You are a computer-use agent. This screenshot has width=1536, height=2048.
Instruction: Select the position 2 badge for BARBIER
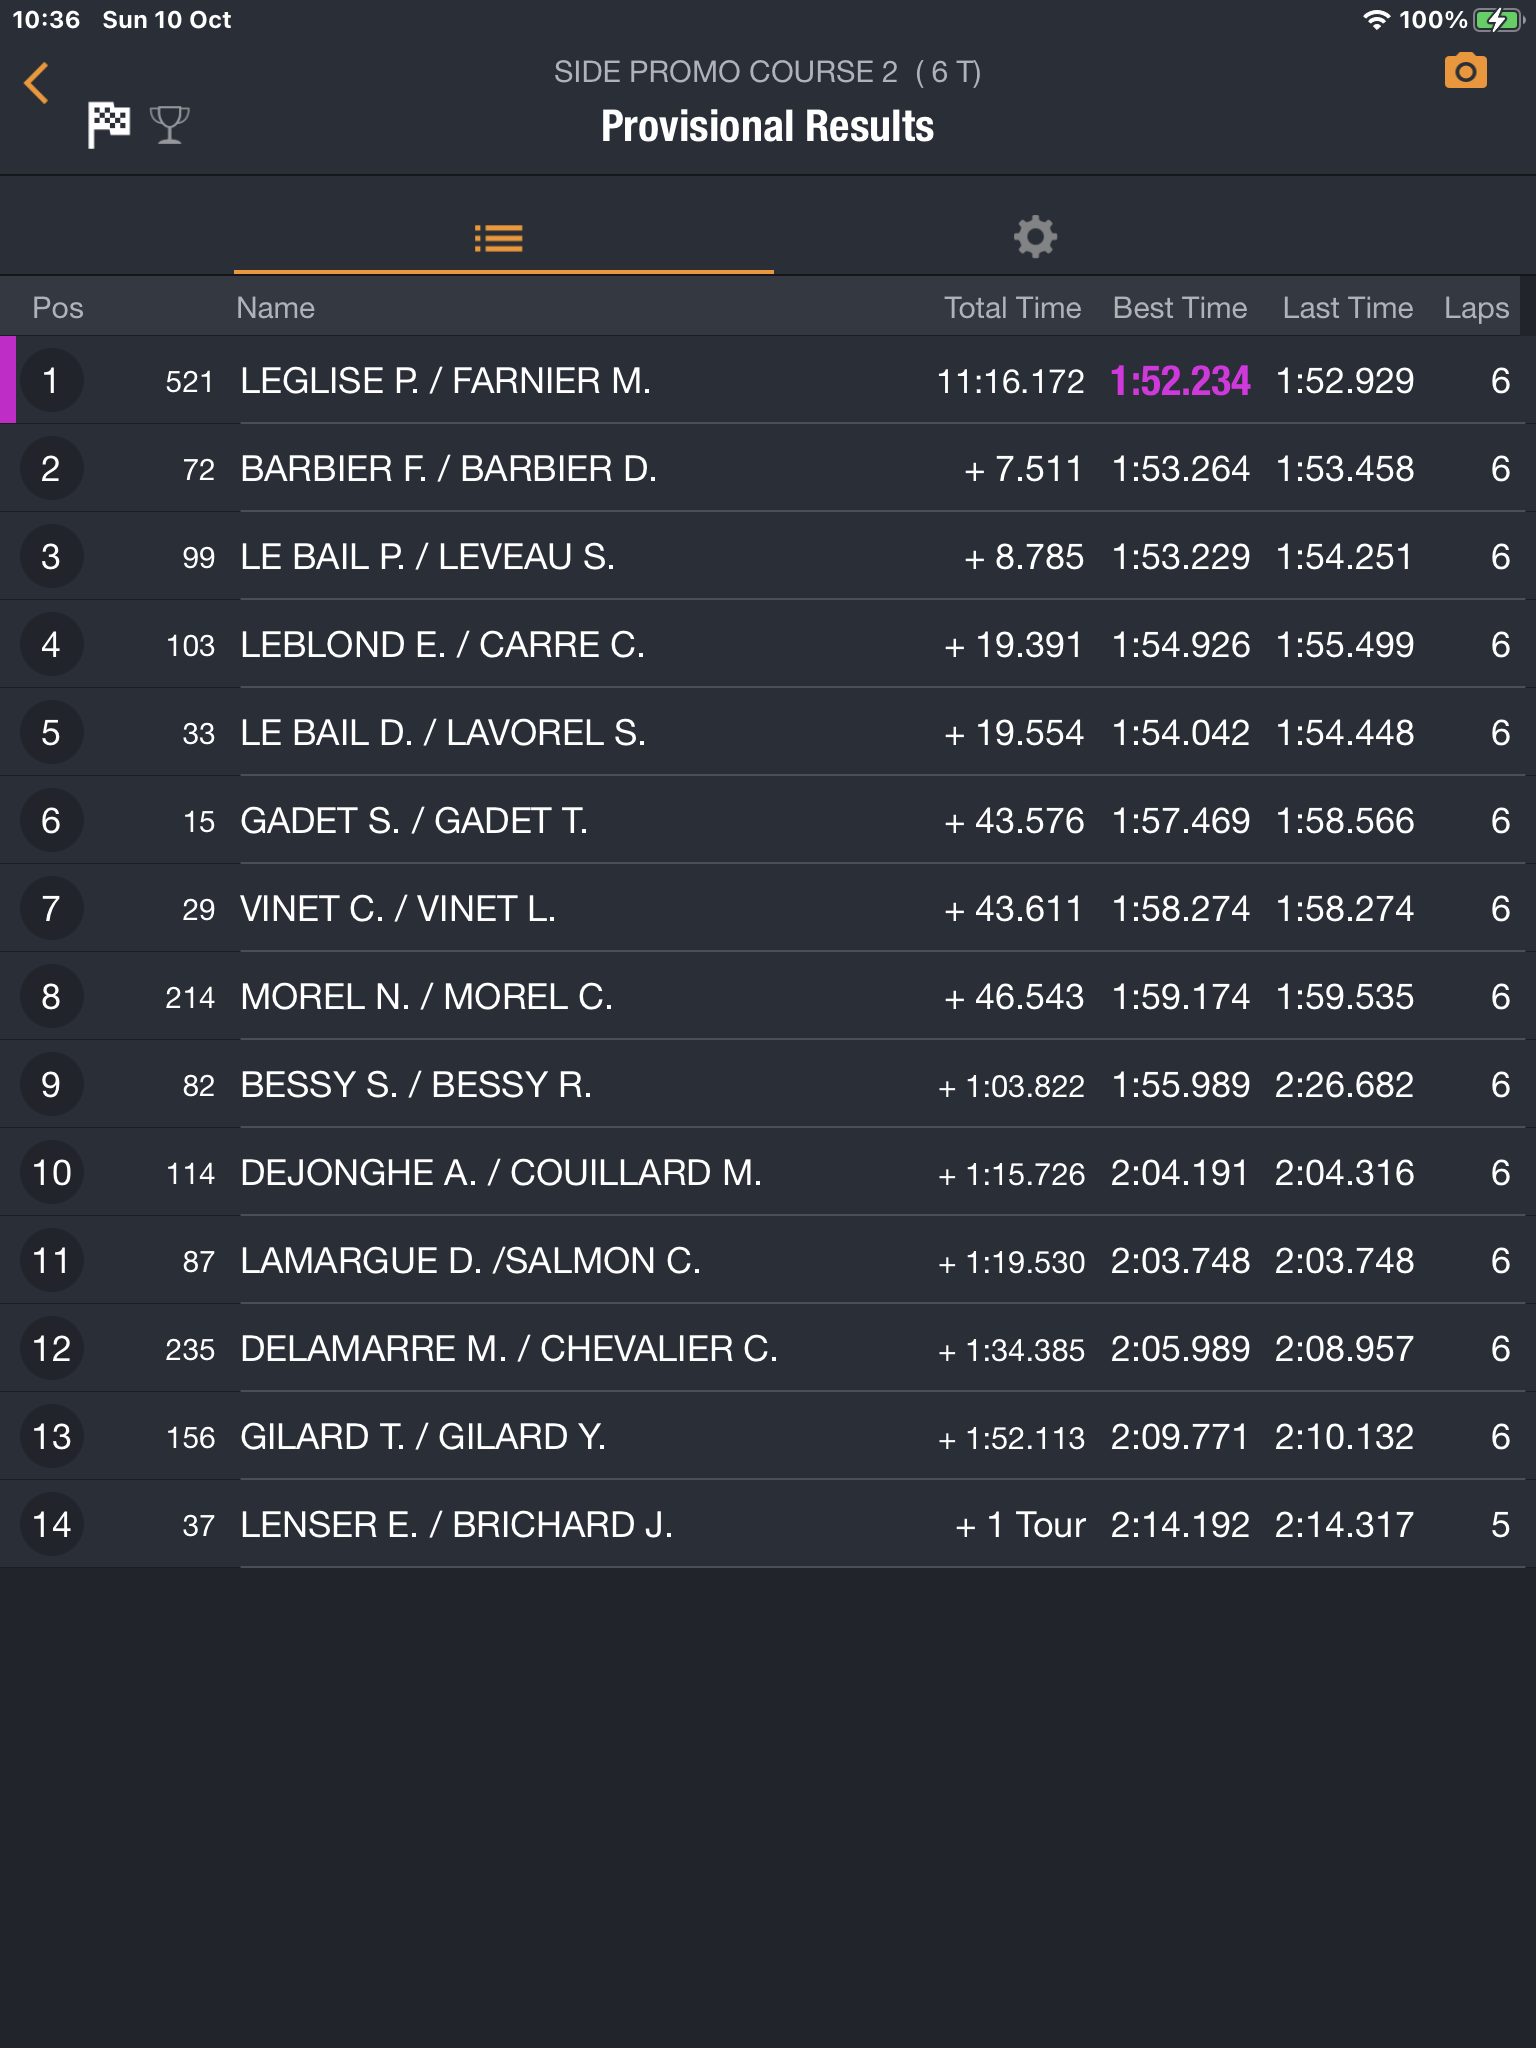51,469
